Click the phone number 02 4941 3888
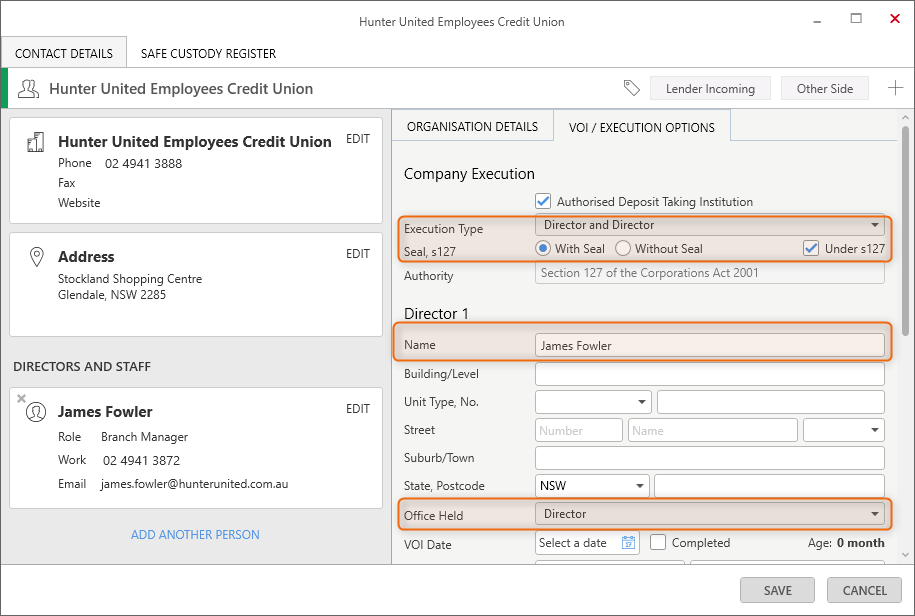This screenshot has width=915, height=616. (144, 164)
